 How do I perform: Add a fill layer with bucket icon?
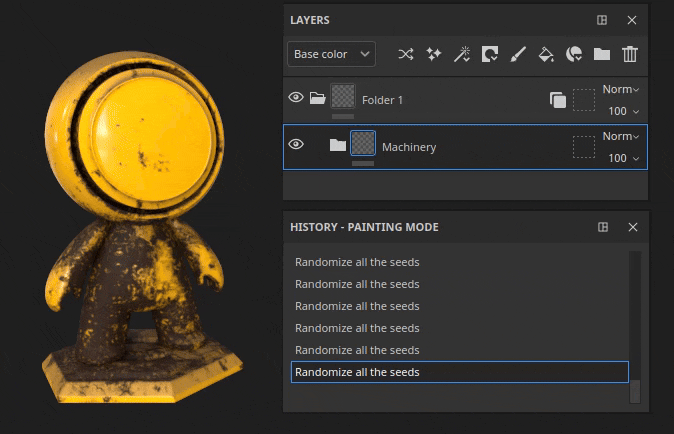(546, 54)
